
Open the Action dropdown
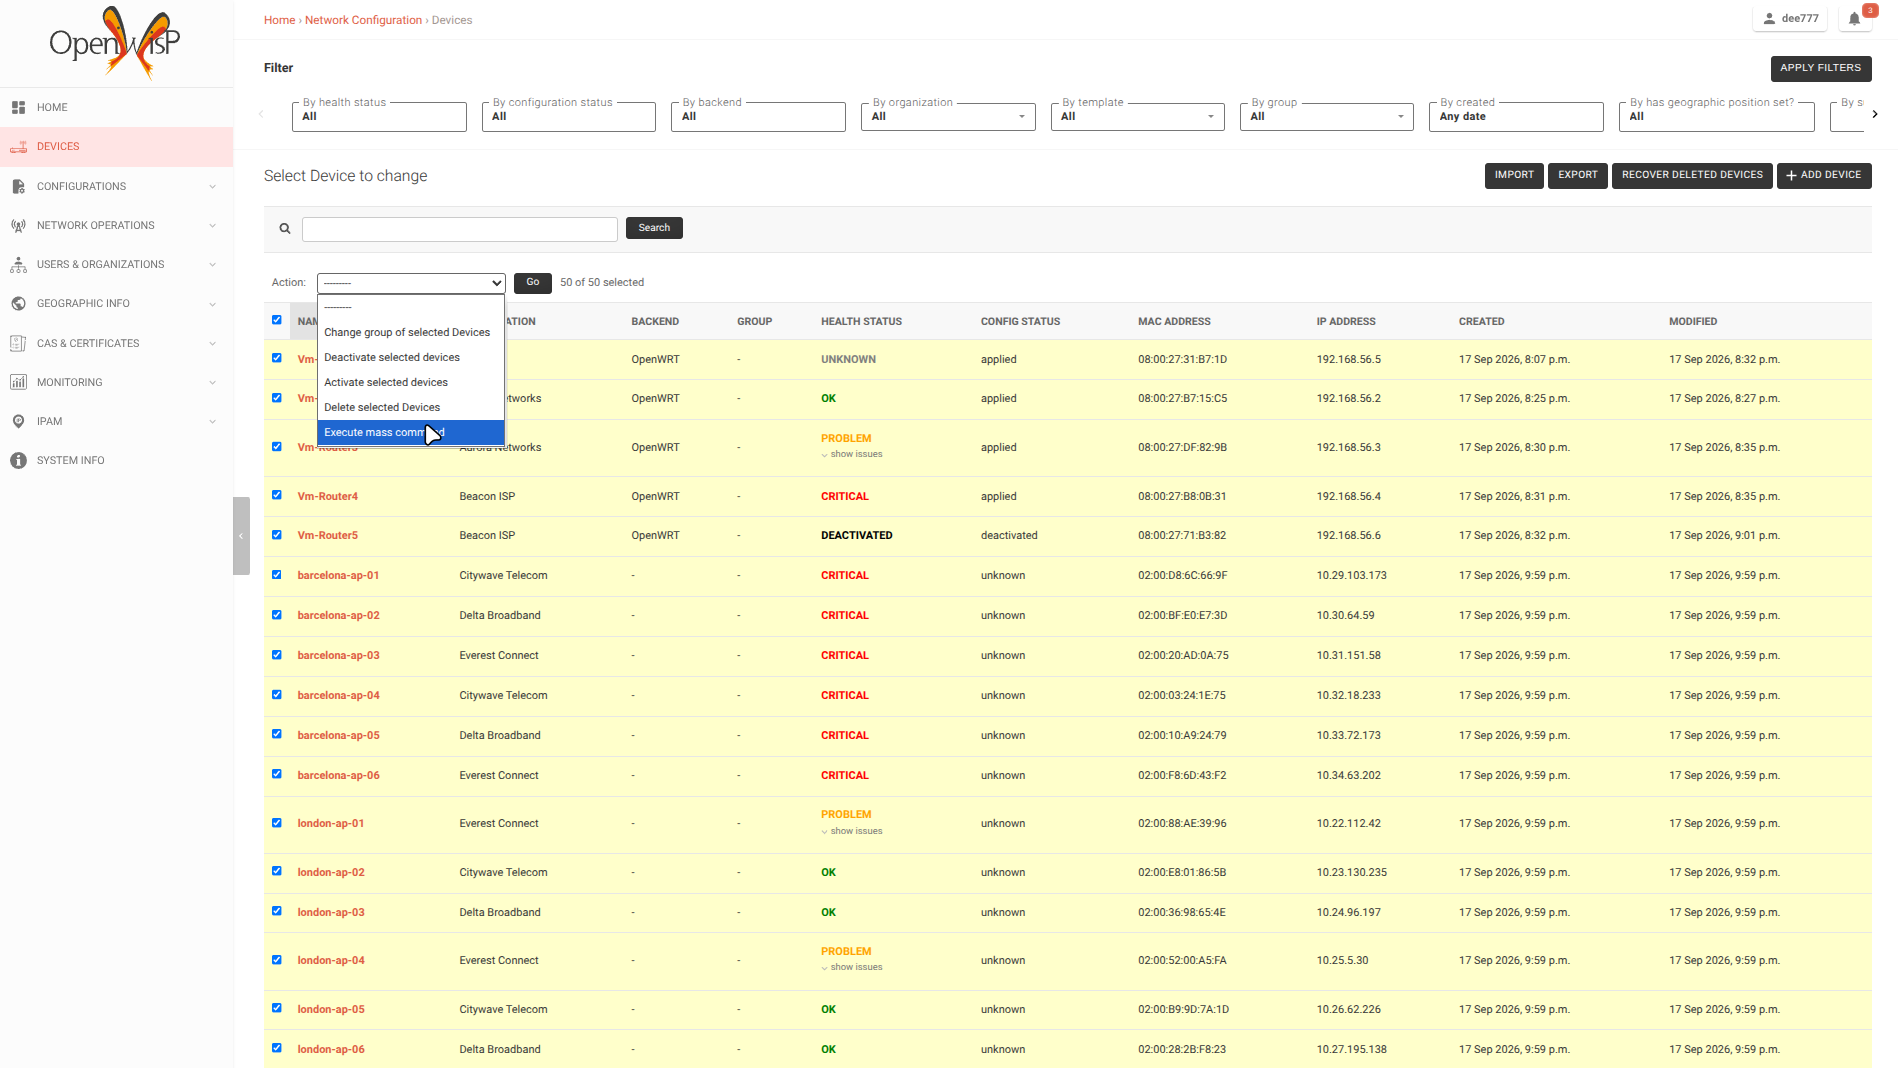[411, 283]
